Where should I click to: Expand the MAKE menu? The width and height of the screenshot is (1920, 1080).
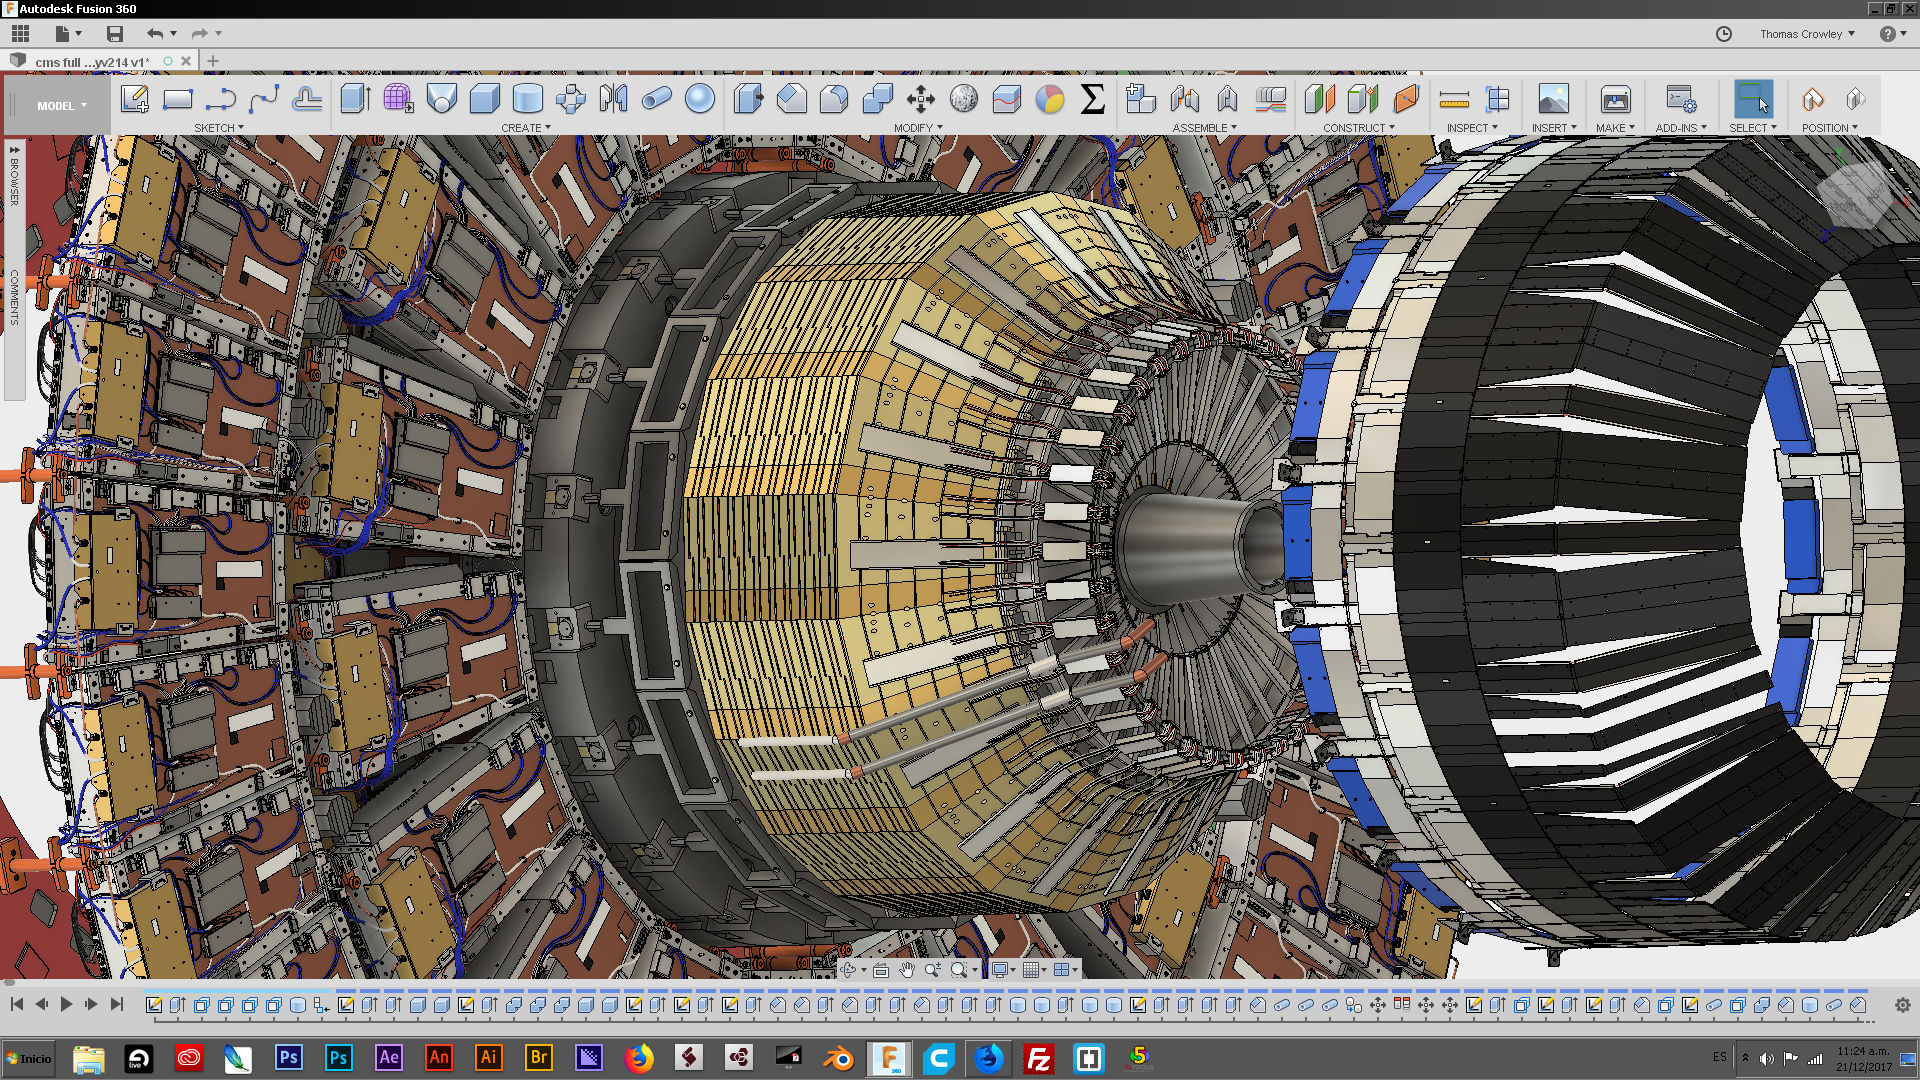click(1615, 128)
